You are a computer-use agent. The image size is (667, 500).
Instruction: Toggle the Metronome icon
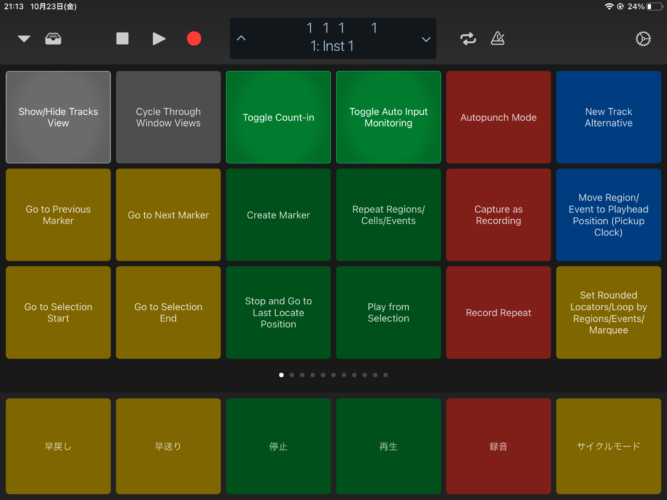pos(497,39)
